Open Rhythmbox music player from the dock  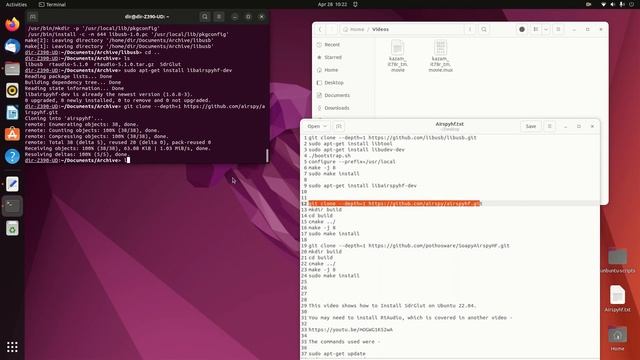(12, 90)
